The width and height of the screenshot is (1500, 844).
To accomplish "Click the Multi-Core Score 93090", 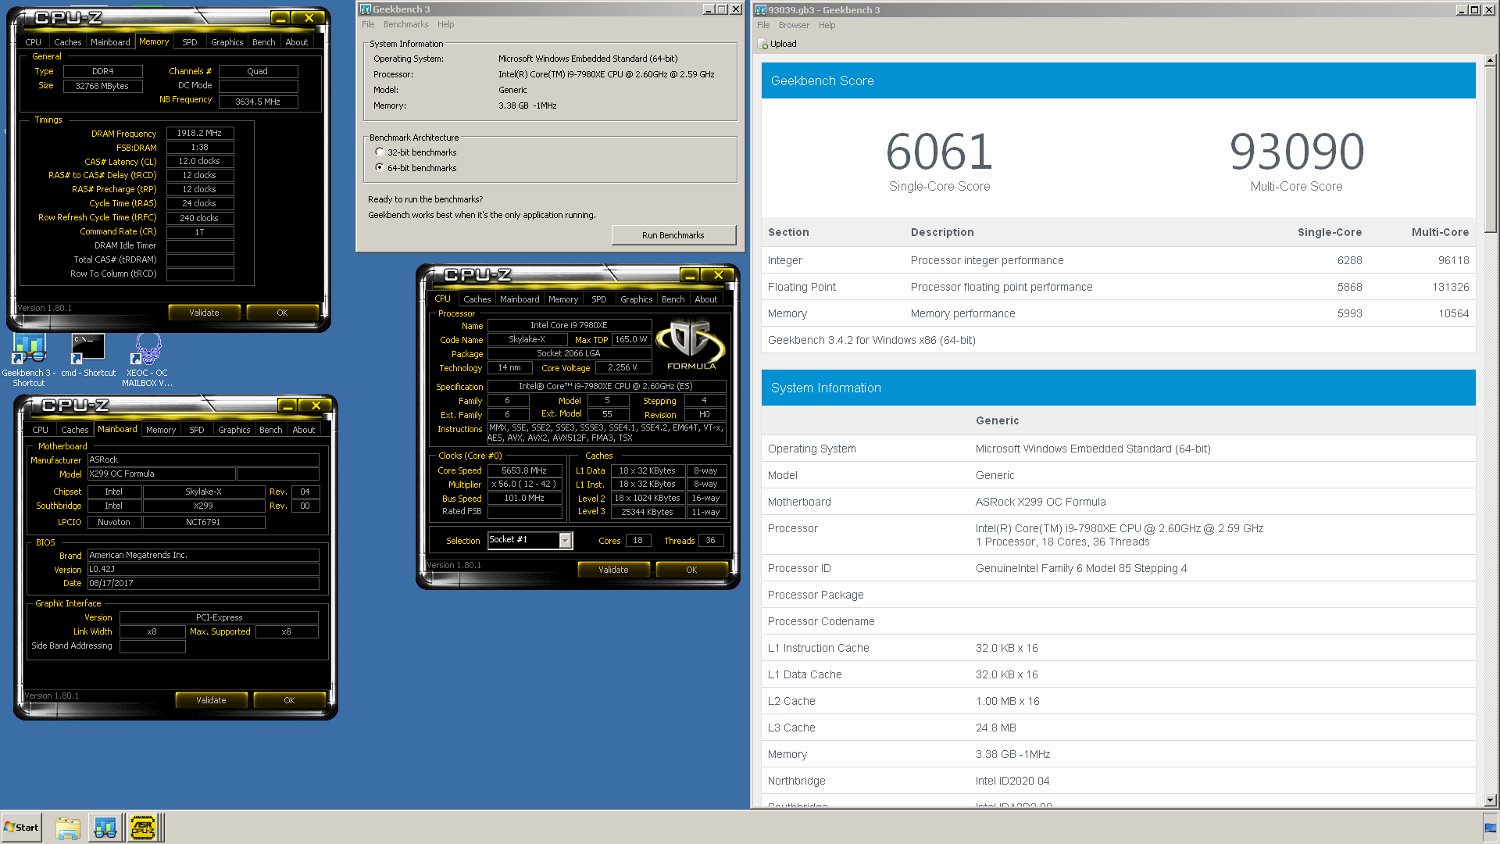I will (x=1296, y=152).
